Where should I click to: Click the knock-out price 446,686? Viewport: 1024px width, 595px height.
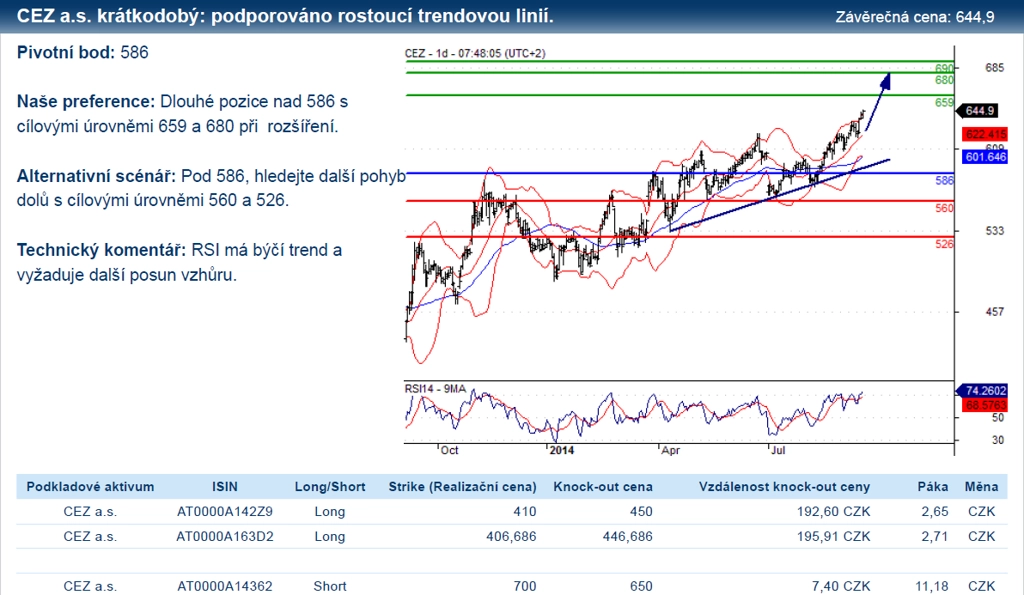628,536
